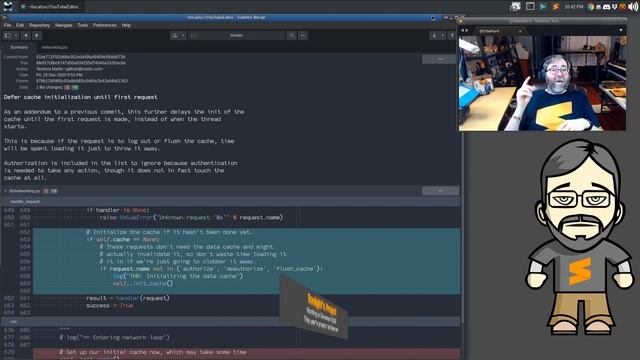Click the pull down-arrow toolbar button

coord(434,36)
